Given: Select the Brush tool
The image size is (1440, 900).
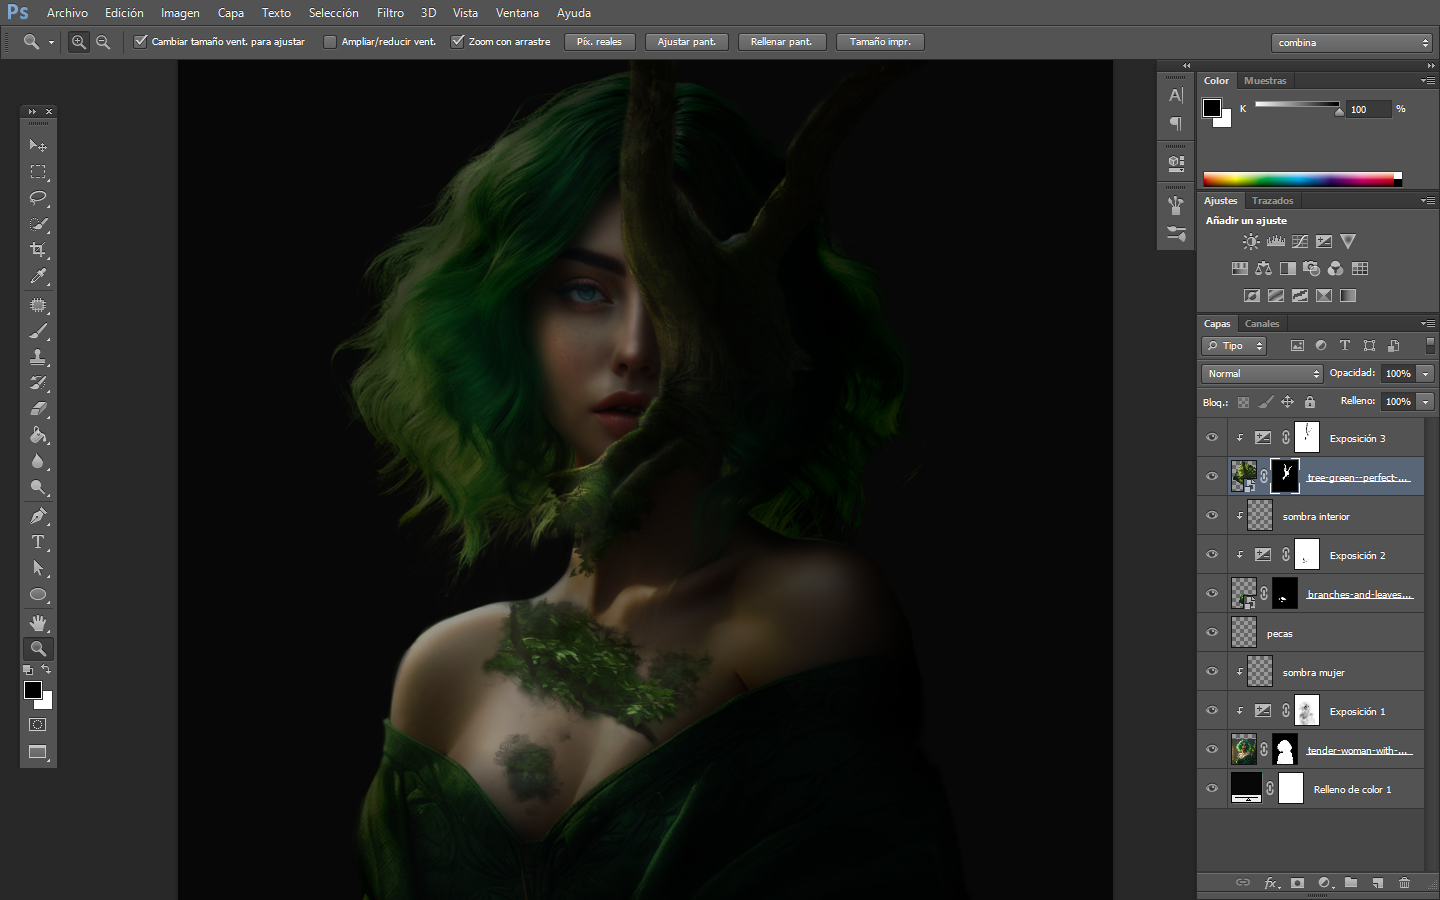Looking at the screenshot, I should tap(38, 331).
